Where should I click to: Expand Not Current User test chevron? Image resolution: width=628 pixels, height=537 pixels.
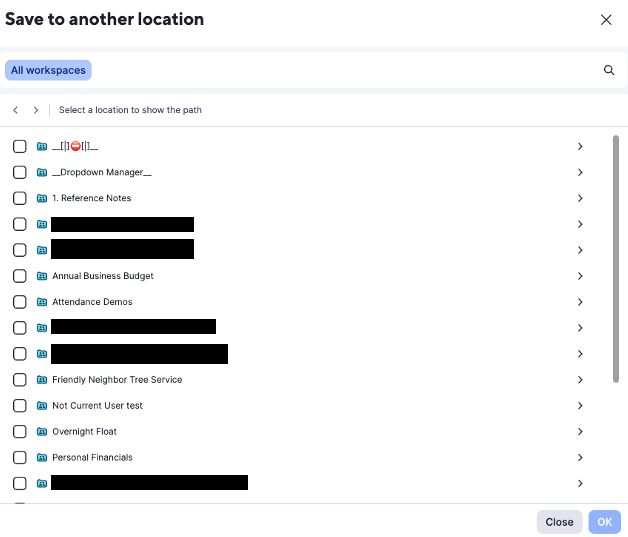tap(580, 406)
